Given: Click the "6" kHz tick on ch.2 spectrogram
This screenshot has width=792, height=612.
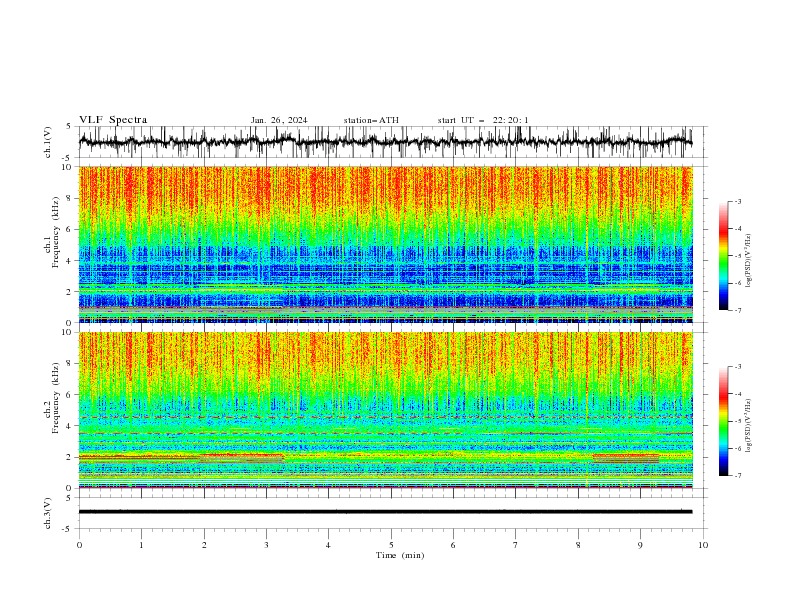Looking at the screenshot, I should (x=70, y=395).
